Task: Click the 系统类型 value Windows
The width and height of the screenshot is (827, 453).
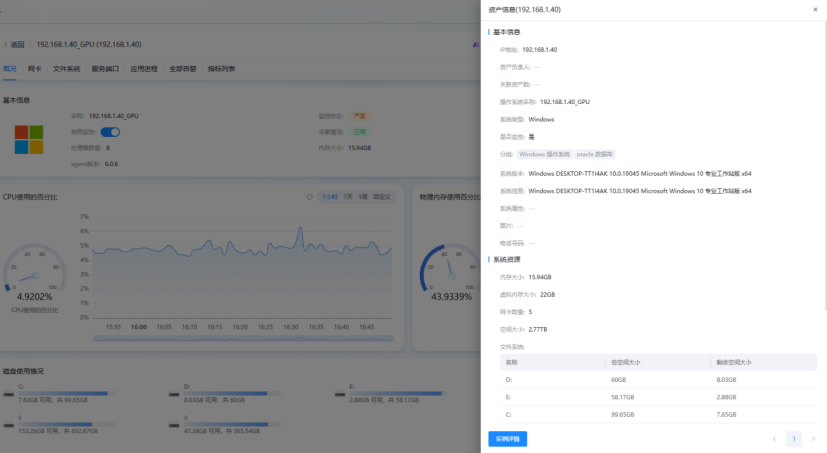Action: [x=541, y=119]
